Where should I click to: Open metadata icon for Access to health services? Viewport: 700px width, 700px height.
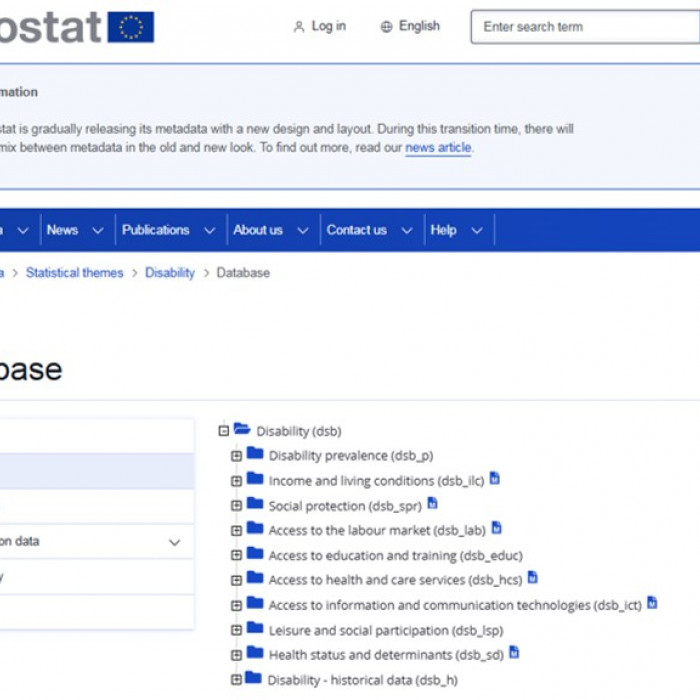coord(533,577)
